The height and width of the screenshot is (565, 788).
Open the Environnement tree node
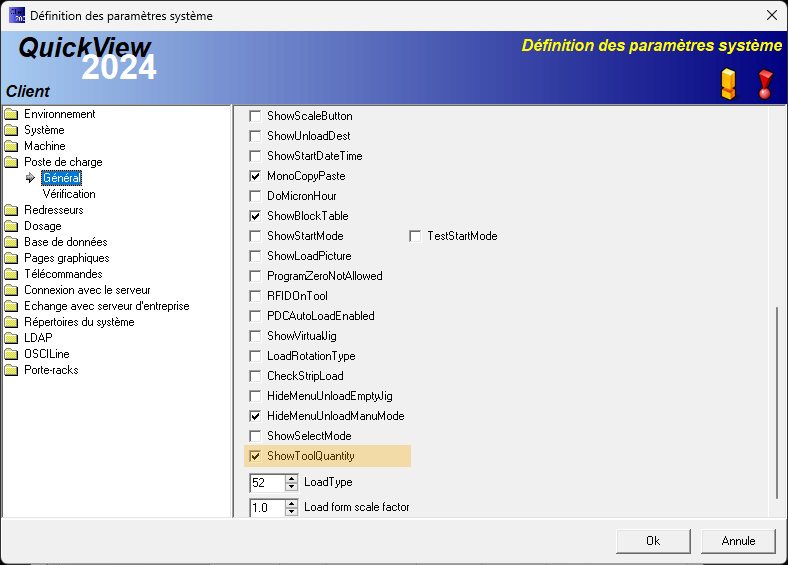pyautogui.click(x=59, y=114)
